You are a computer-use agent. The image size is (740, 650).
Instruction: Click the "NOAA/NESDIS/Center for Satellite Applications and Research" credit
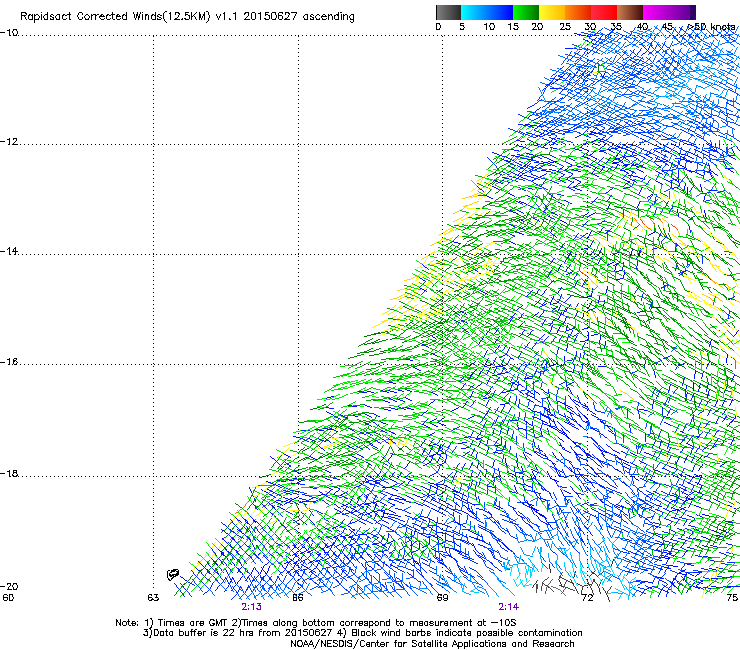pos(432,644)
